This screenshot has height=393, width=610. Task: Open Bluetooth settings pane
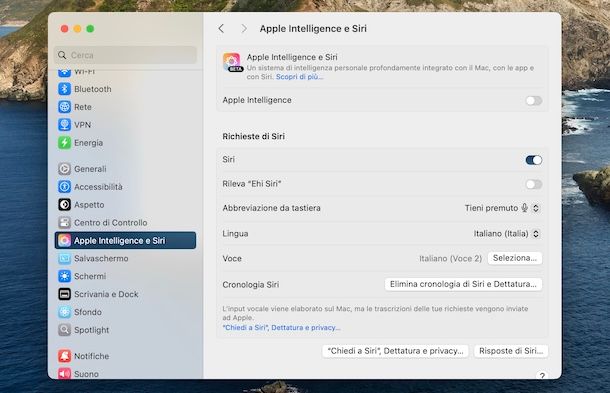(x=126, y=89)
